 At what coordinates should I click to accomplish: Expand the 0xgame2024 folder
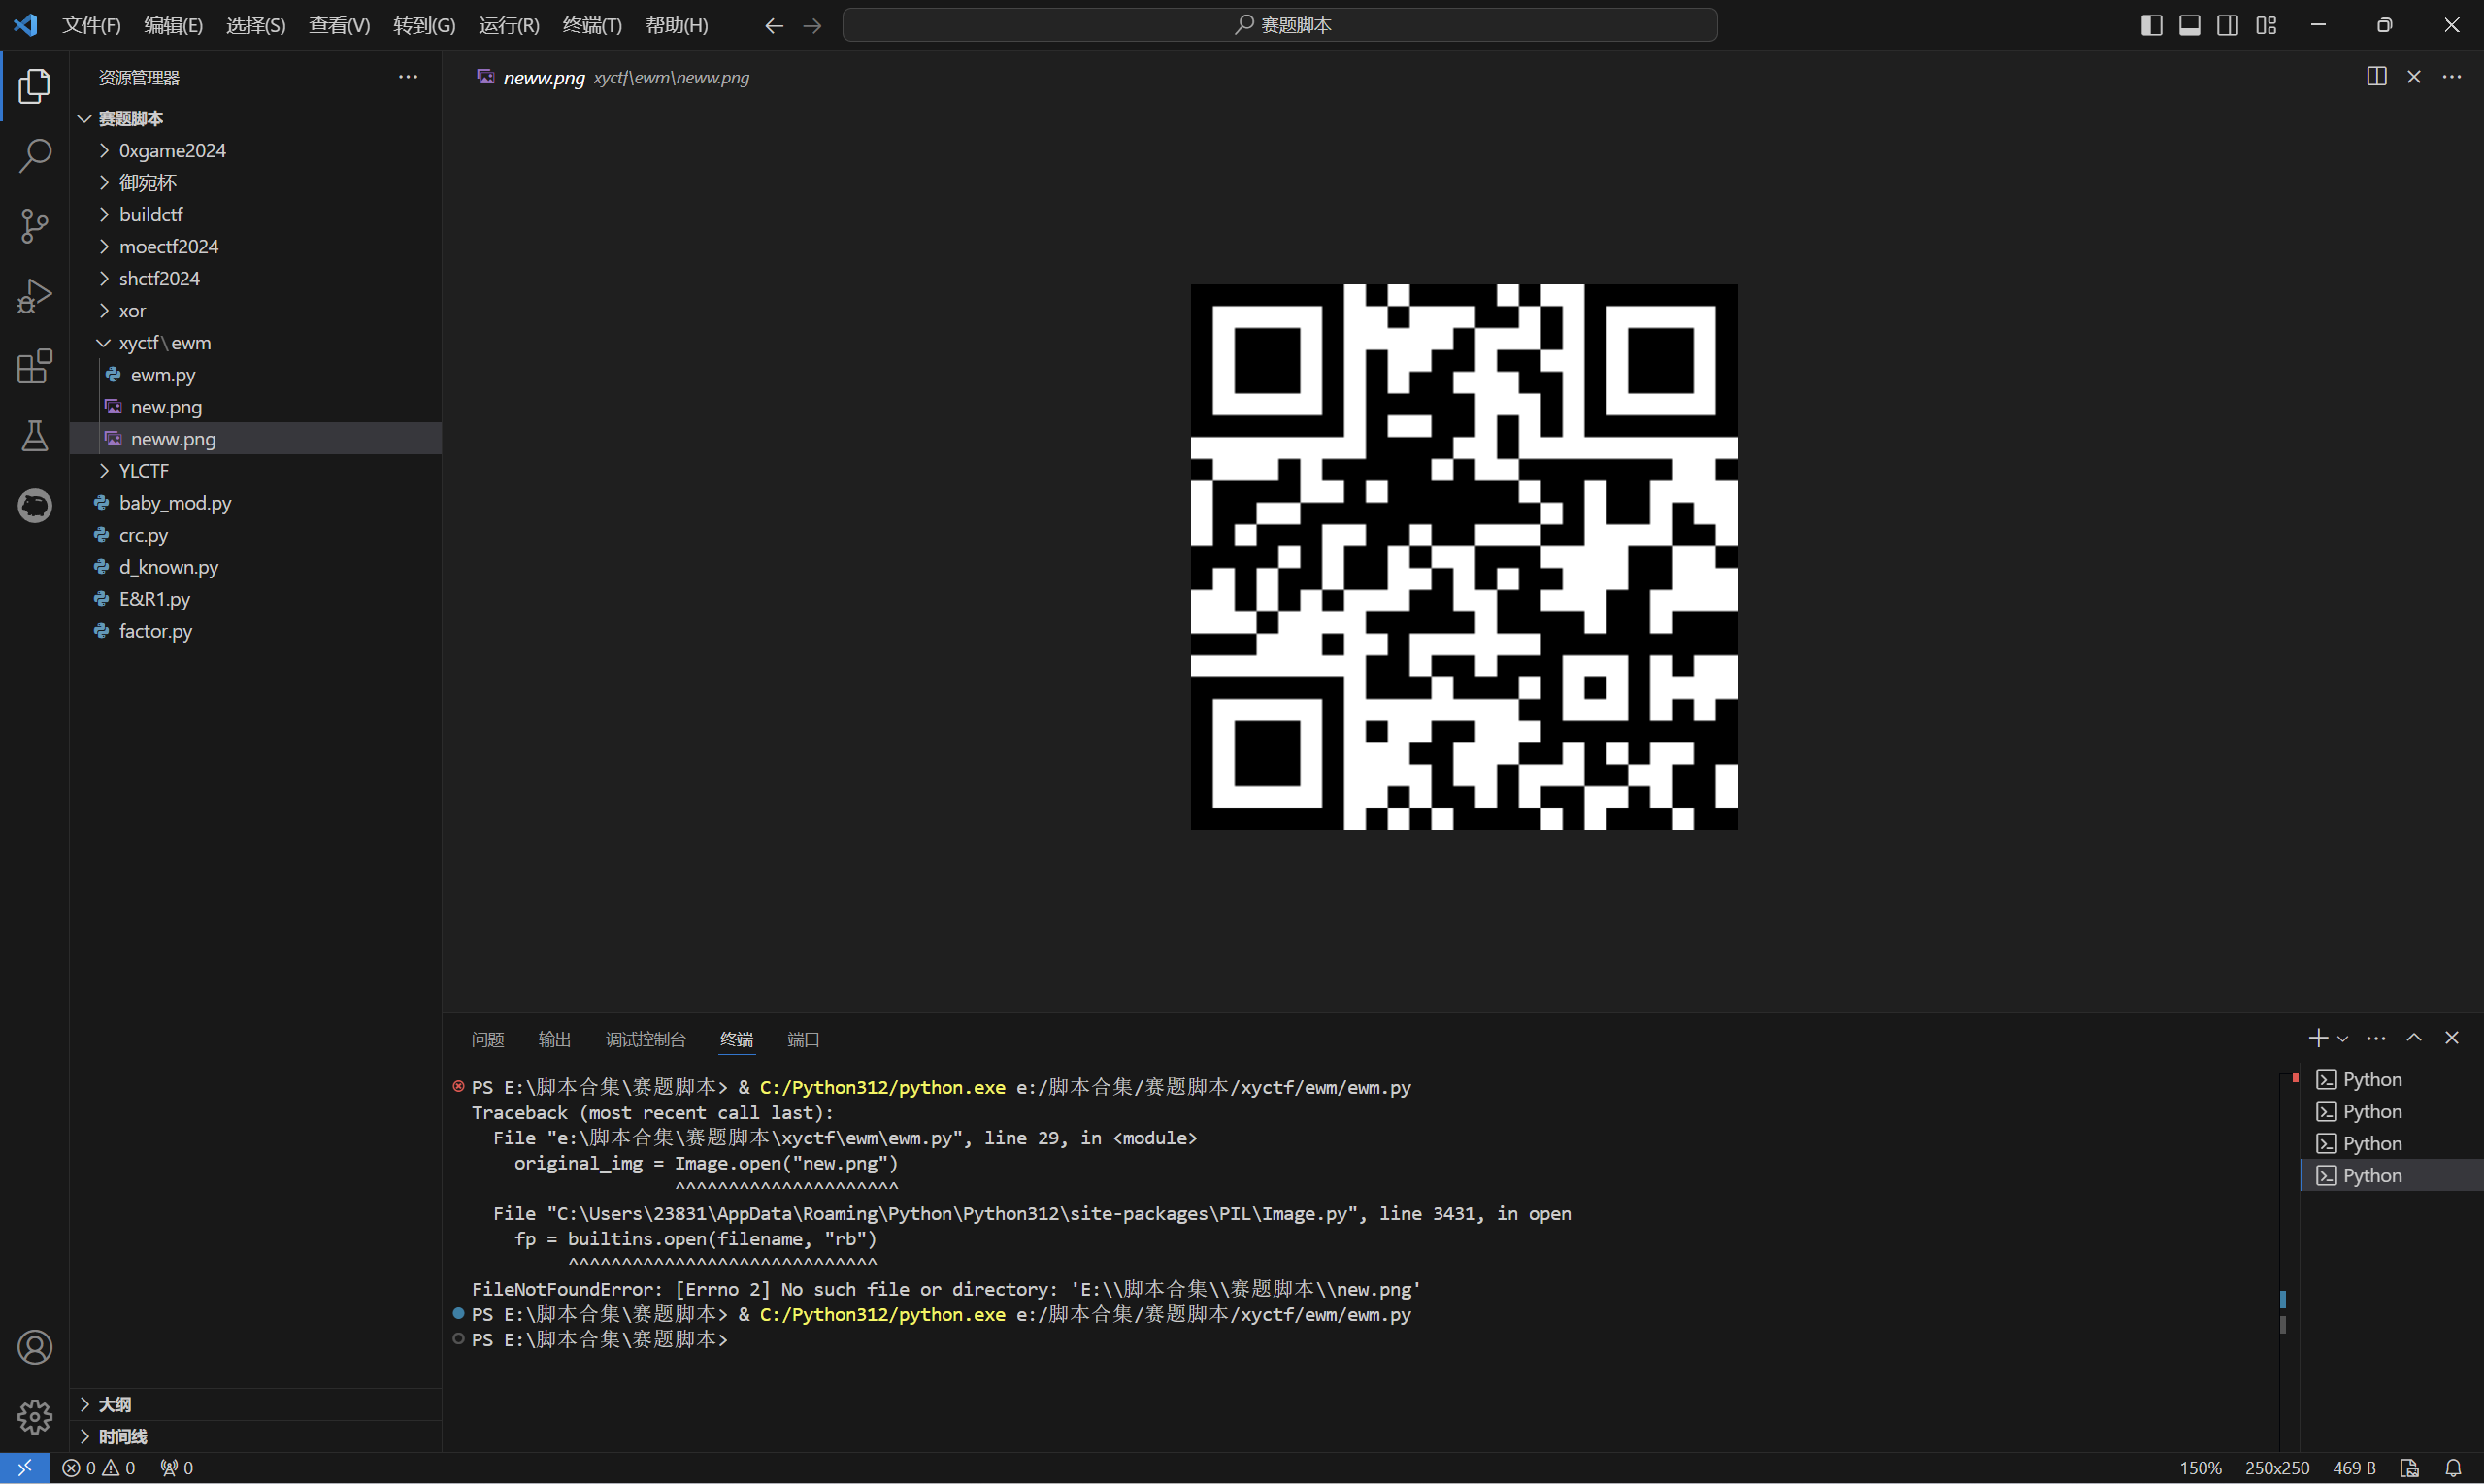255,151
